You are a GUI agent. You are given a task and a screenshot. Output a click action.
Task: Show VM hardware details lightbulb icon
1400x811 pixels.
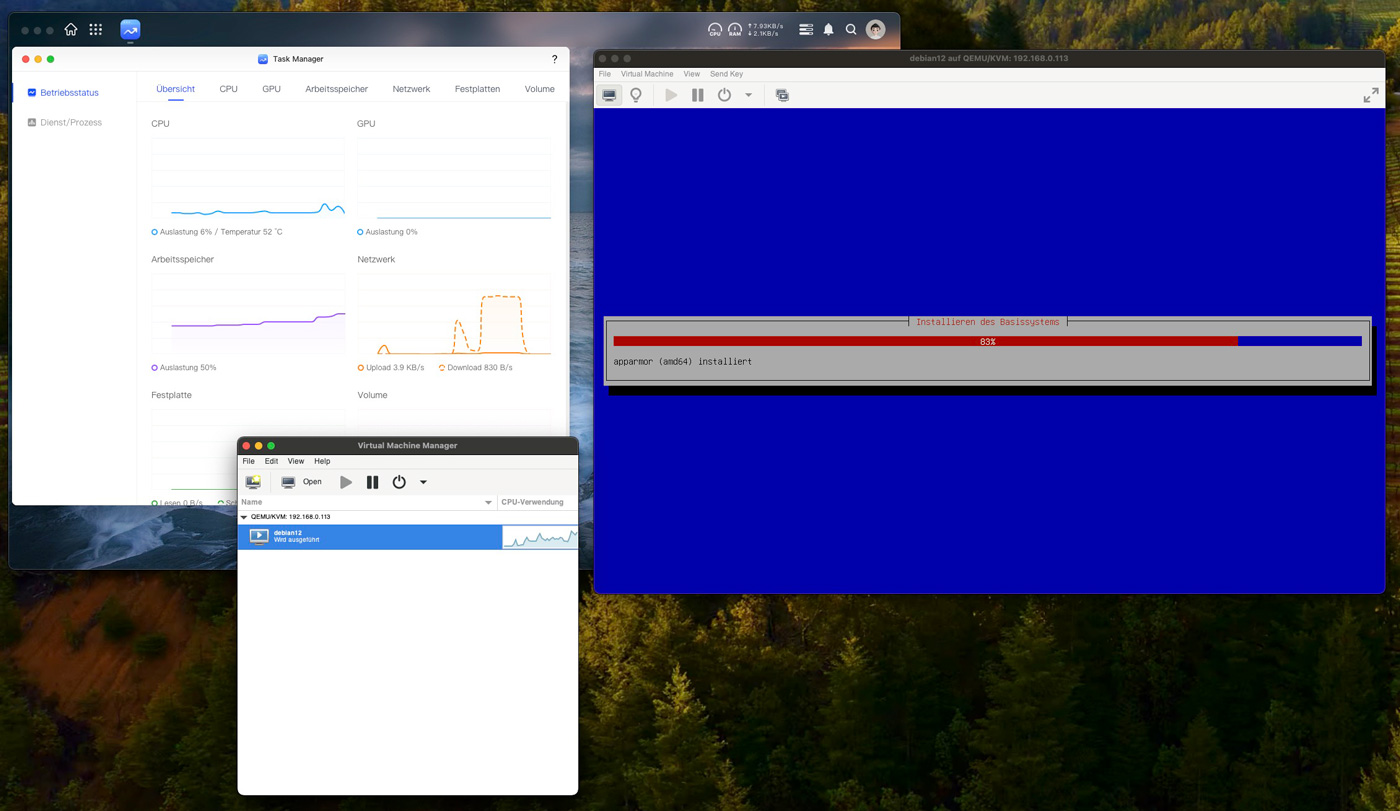[x=636, y=95]
